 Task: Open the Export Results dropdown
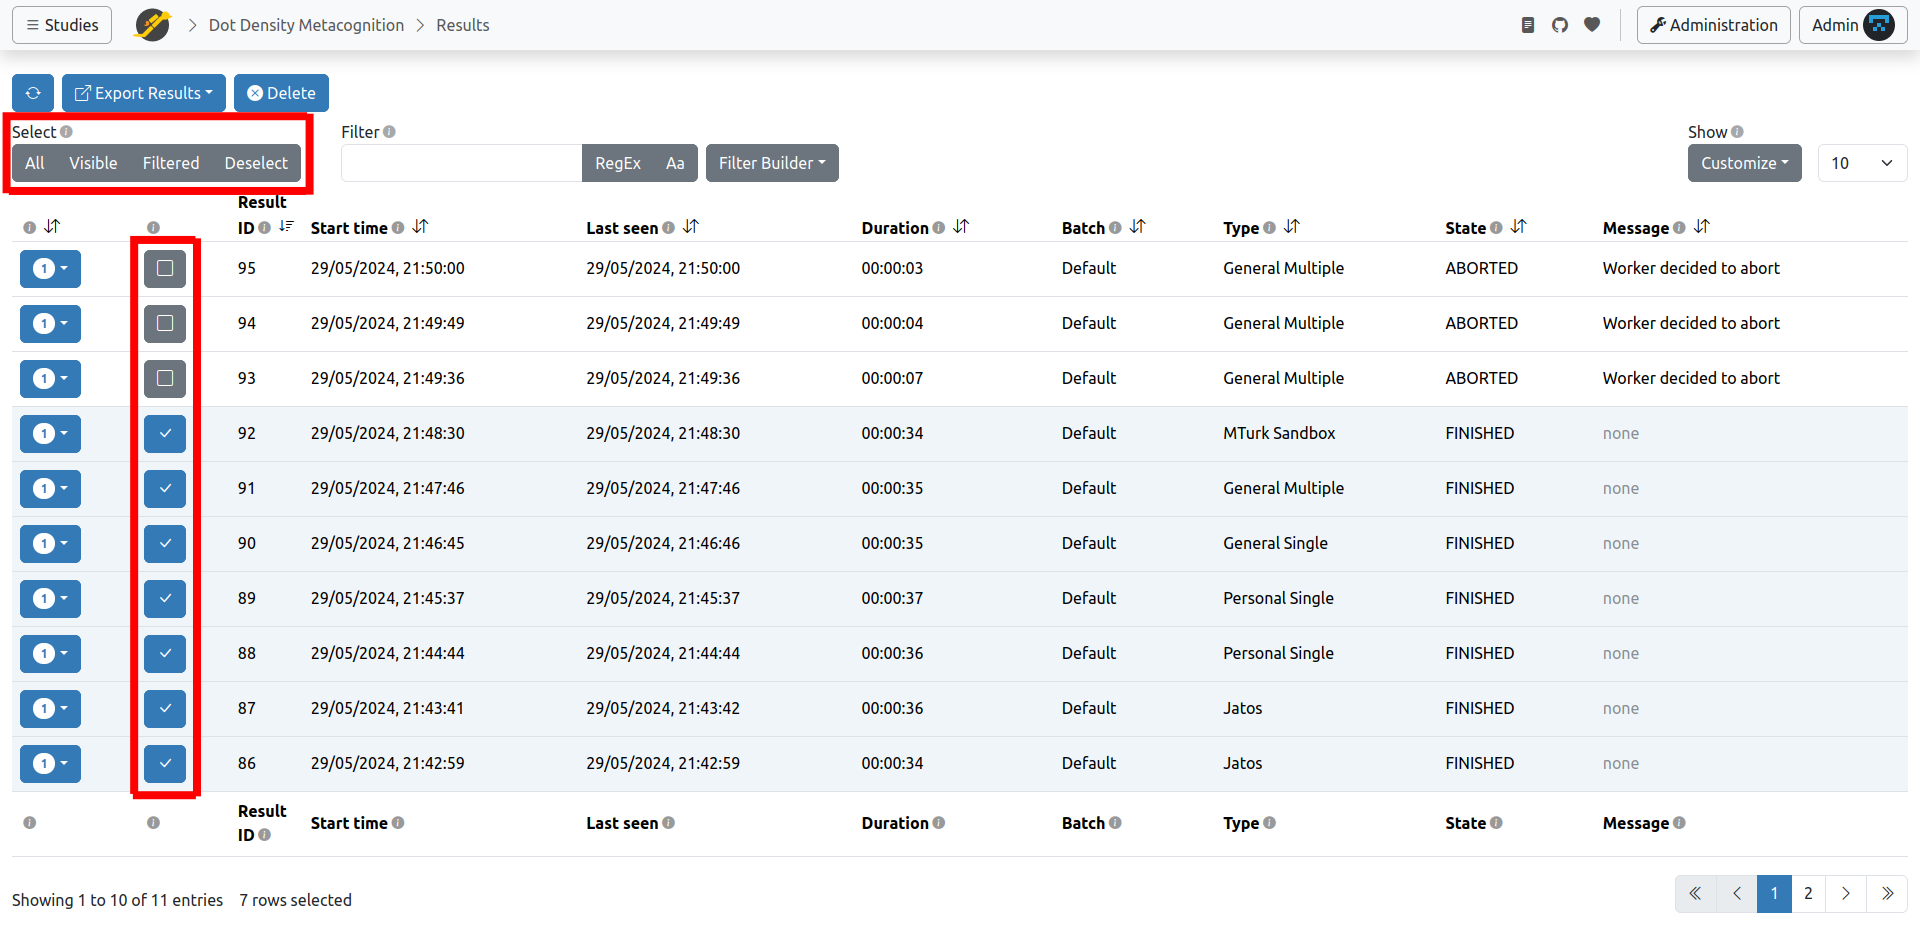pyautogui.click(x=144, y=93)
